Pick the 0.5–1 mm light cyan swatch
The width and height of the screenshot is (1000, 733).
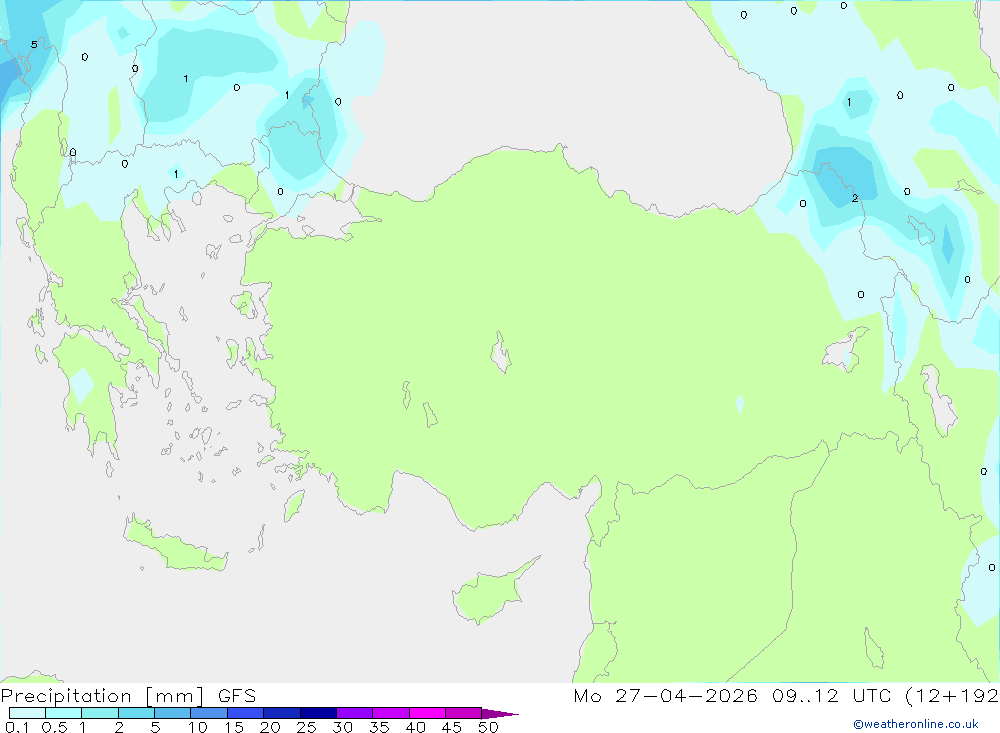(64, 713)
